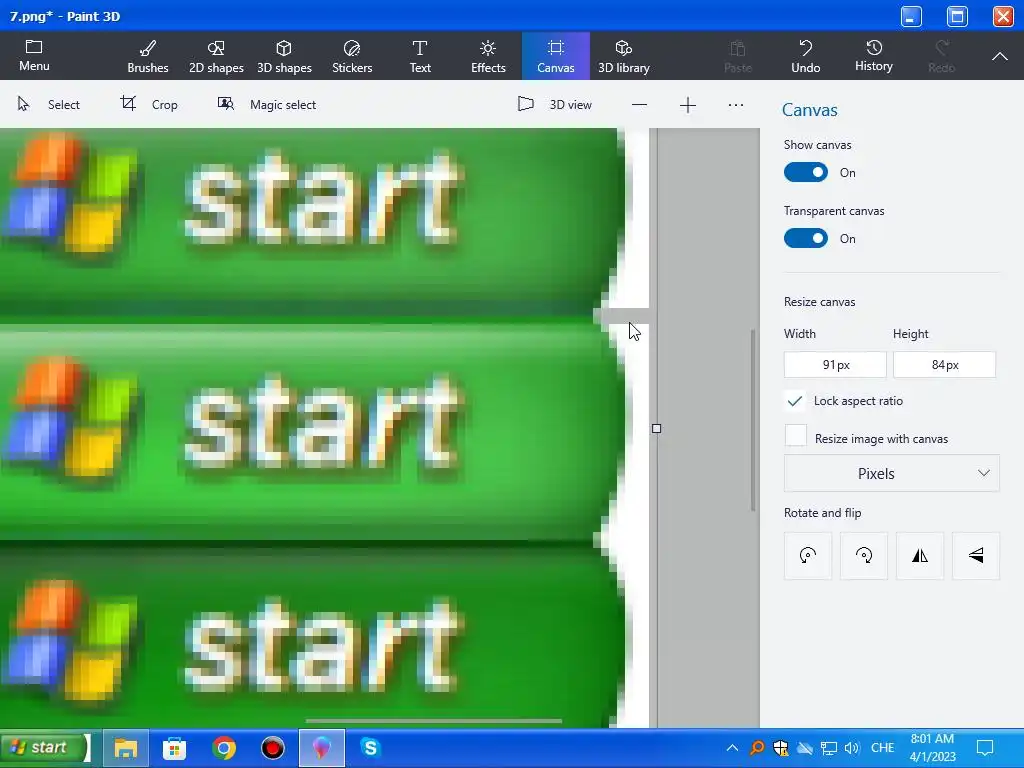This screenshot has height=768, width=1024.
Task: Rotate canvas right 90 degrees
Action: click(864, 556)
